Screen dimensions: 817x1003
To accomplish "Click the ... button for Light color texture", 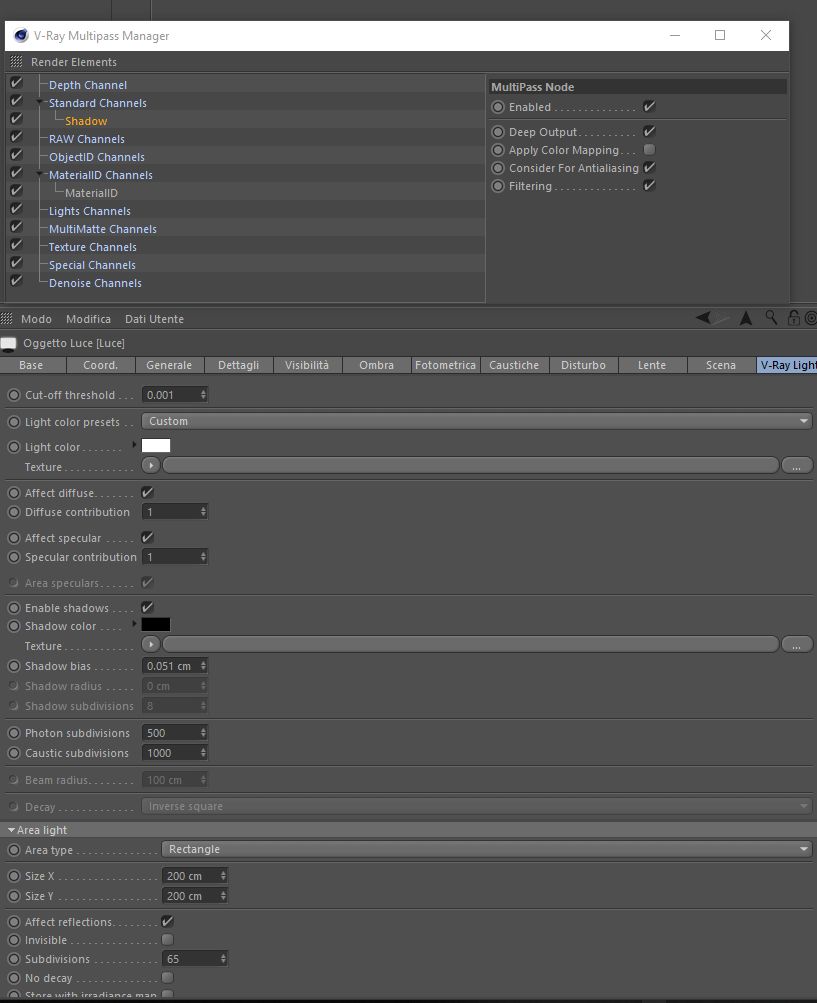I will [x=797, y=465].
